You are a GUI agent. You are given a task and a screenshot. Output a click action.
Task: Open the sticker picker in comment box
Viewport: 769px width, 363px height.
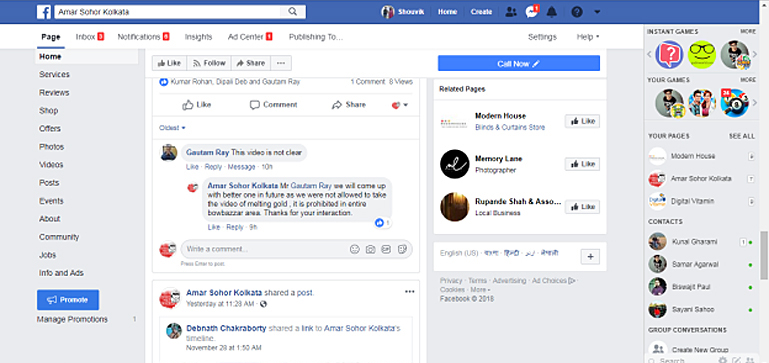point(402,249)
